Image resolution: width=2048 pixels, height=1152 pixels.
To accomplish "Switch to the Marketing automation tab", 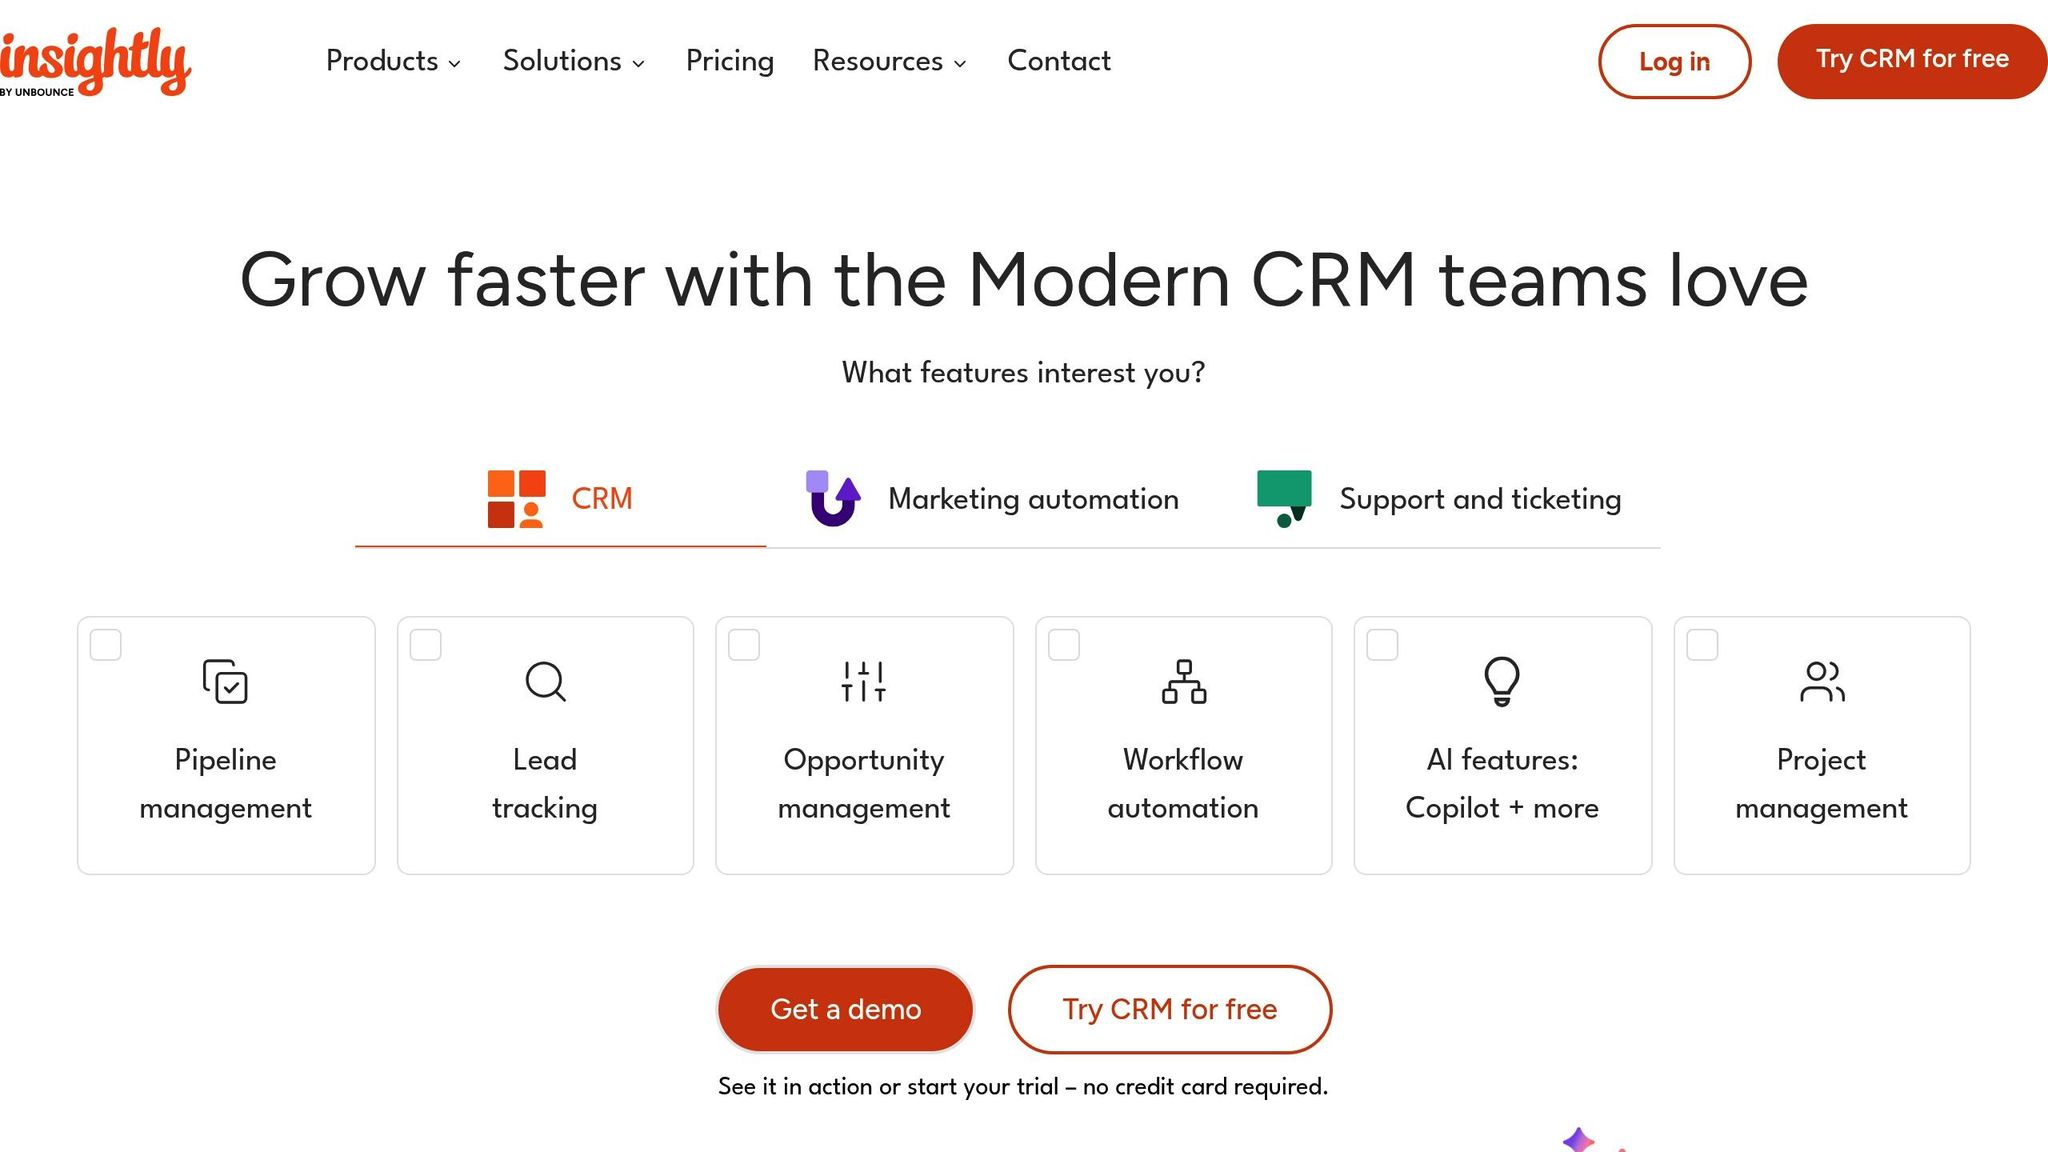I will click(x=992, y=499).
